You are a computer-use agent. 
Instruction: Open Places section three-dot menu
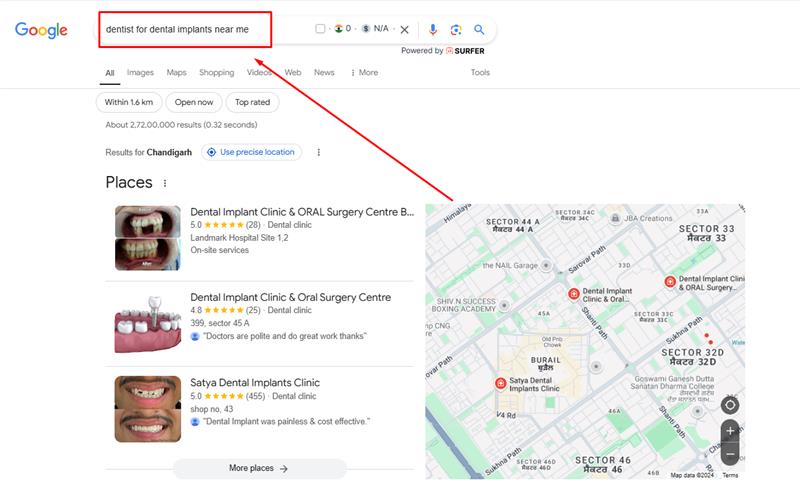point(165,183)
